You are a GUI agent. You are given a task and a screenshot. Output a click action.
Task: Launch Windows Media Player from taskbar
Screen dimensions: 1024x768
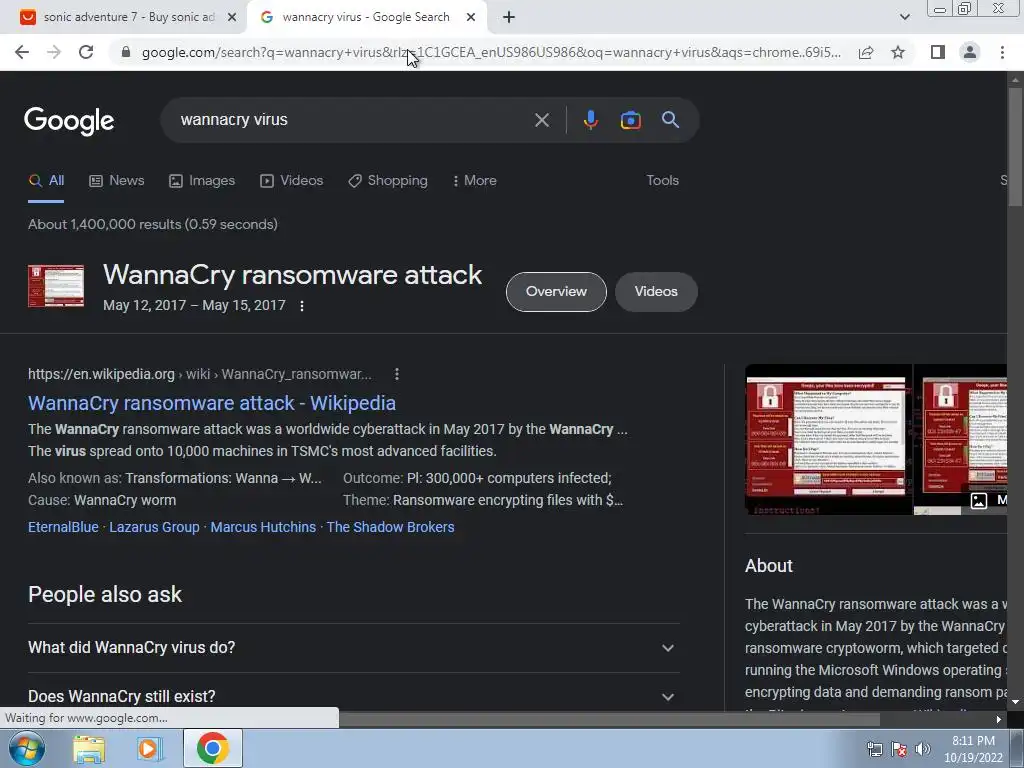point(149,749)
